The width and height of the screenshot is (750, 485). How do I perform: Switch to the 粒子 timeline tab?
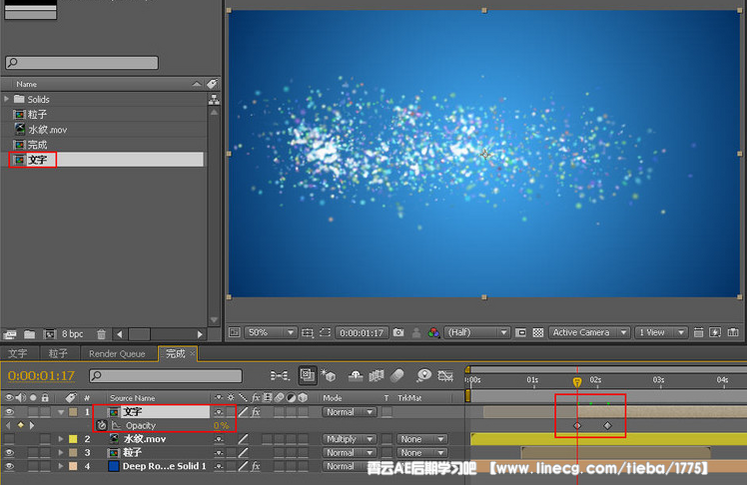coord(58,353)
